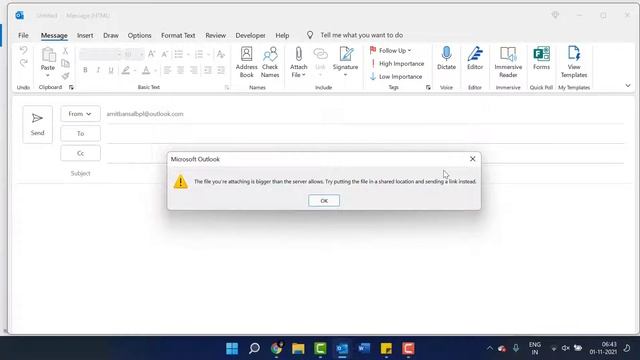Viewport: 640px width, 360px height.
Task: Toggle underline formatting
Action: 111,70
